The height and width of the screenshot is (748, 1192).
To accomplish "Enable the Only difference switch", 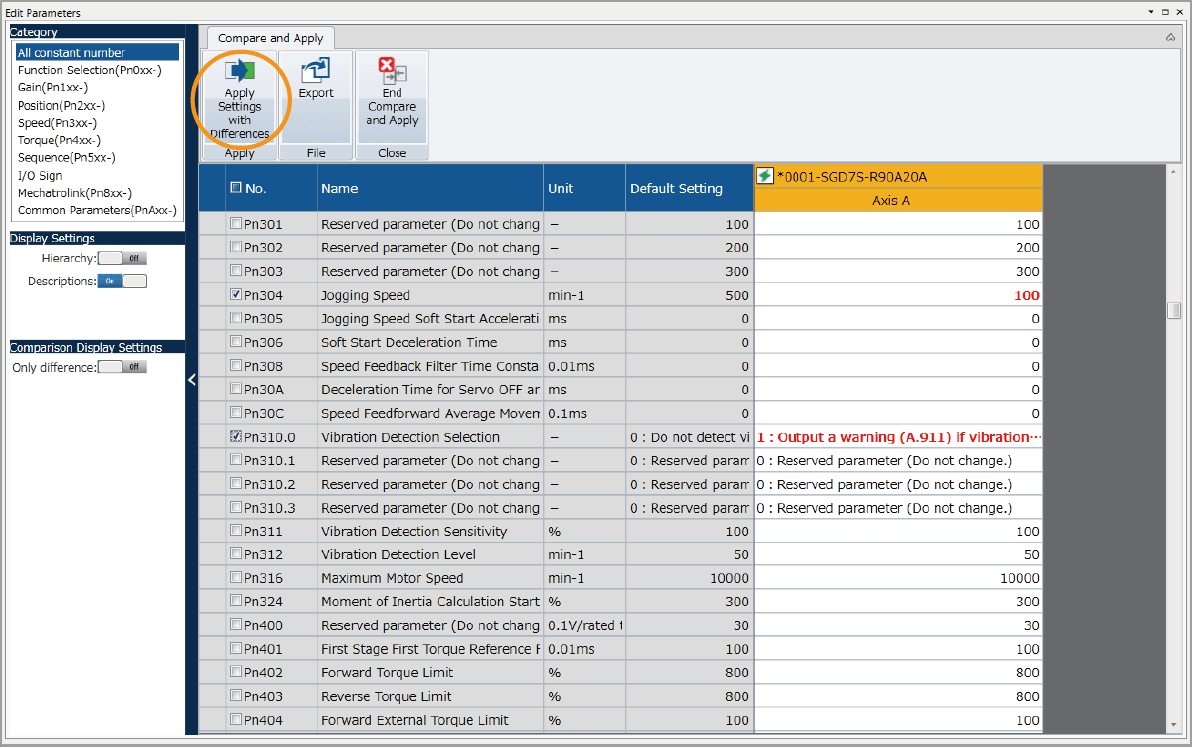I will (122, 367).
